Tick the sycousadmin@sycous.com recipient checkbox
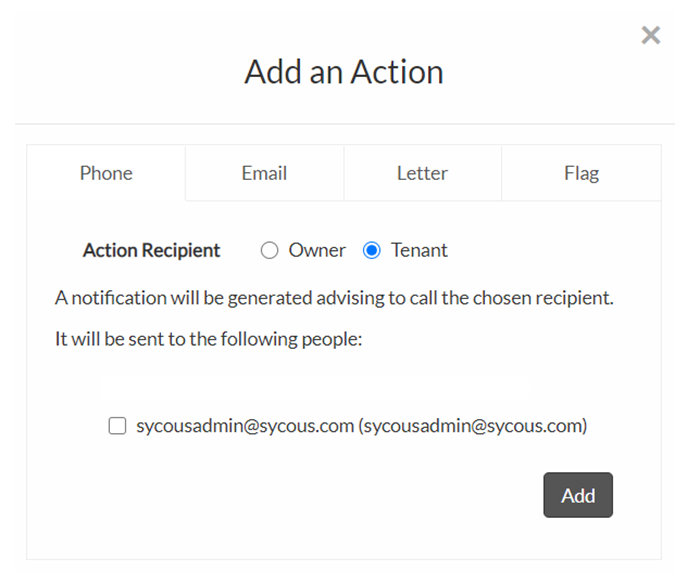 point(118,426)
